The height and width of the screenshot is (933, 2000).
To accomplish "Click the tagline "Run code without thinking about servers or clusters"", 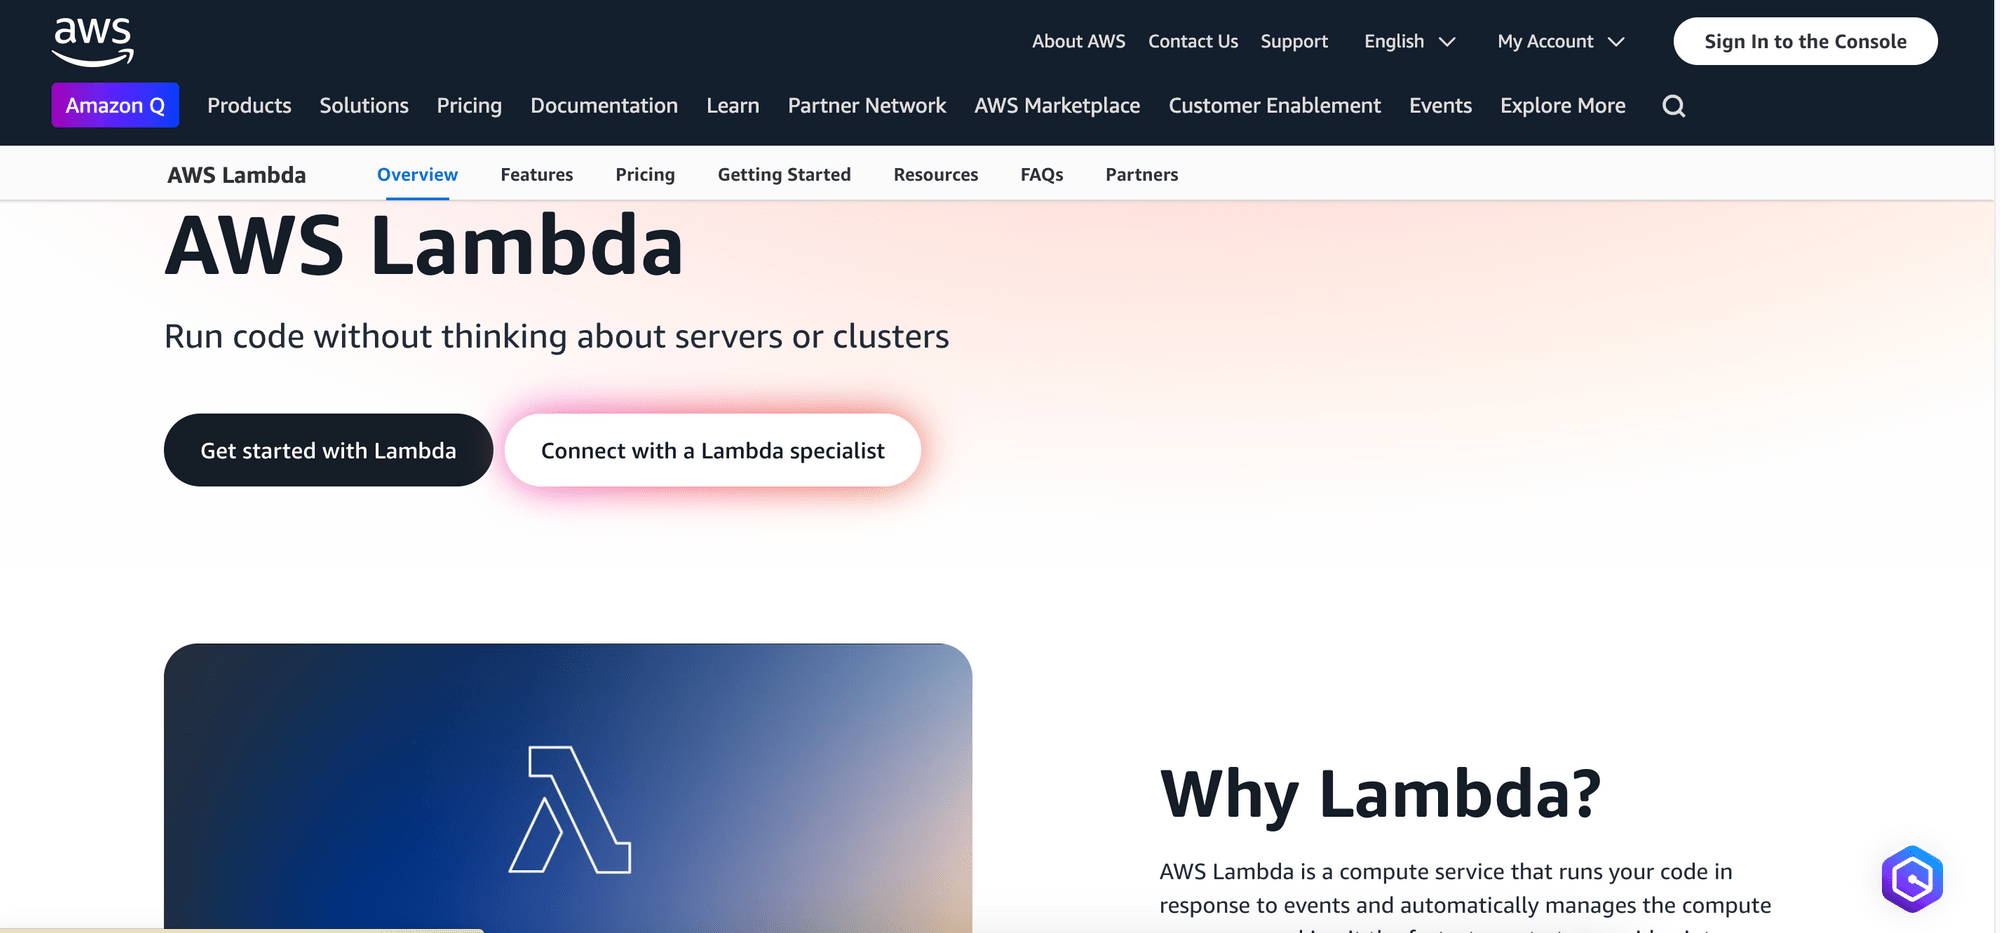I will (556, 336).
